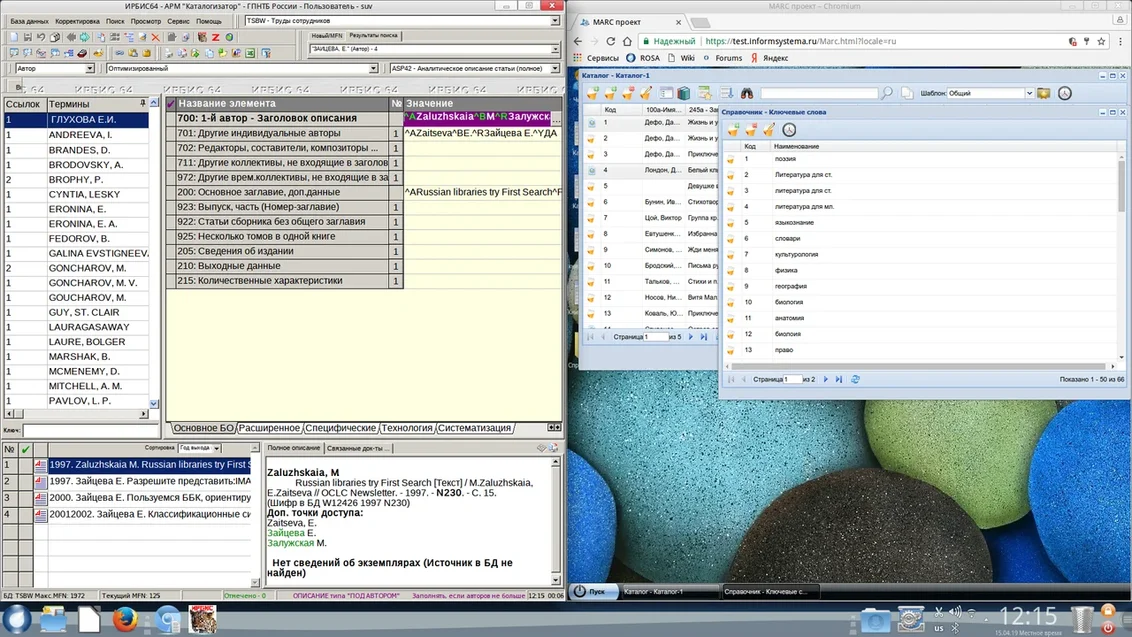This screenshot has width=1132, height=637.
Task: Open the Автор dictionary type dropdown
Action: coord(90,69)
